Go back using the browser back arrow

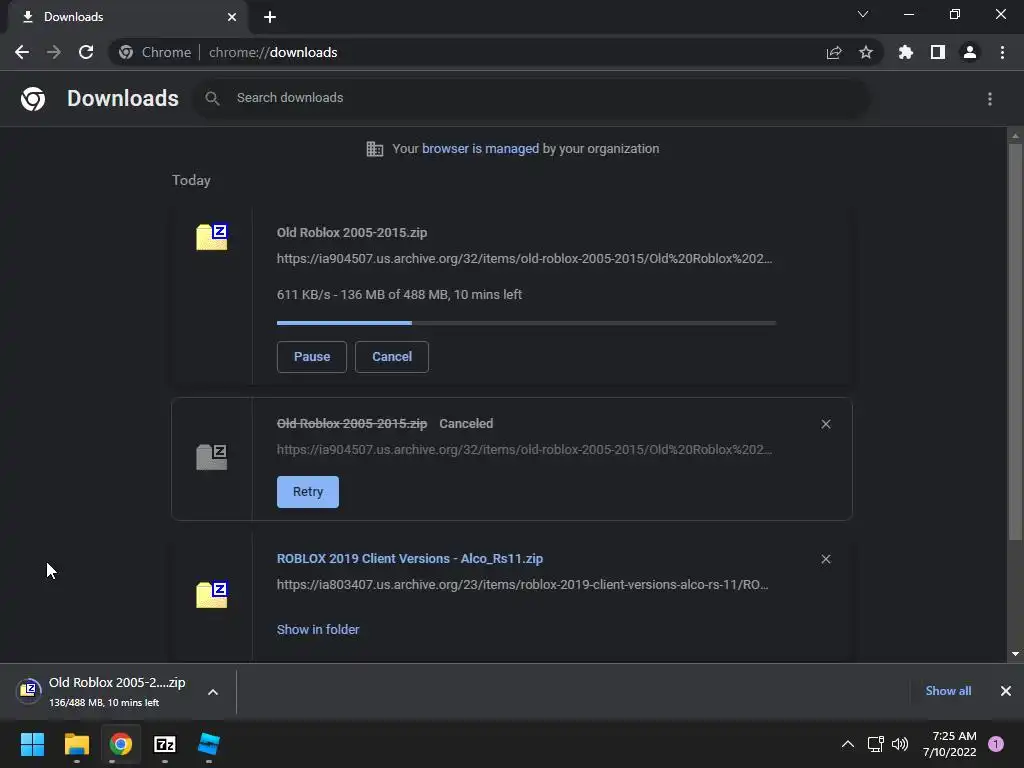tap(22, 52)
